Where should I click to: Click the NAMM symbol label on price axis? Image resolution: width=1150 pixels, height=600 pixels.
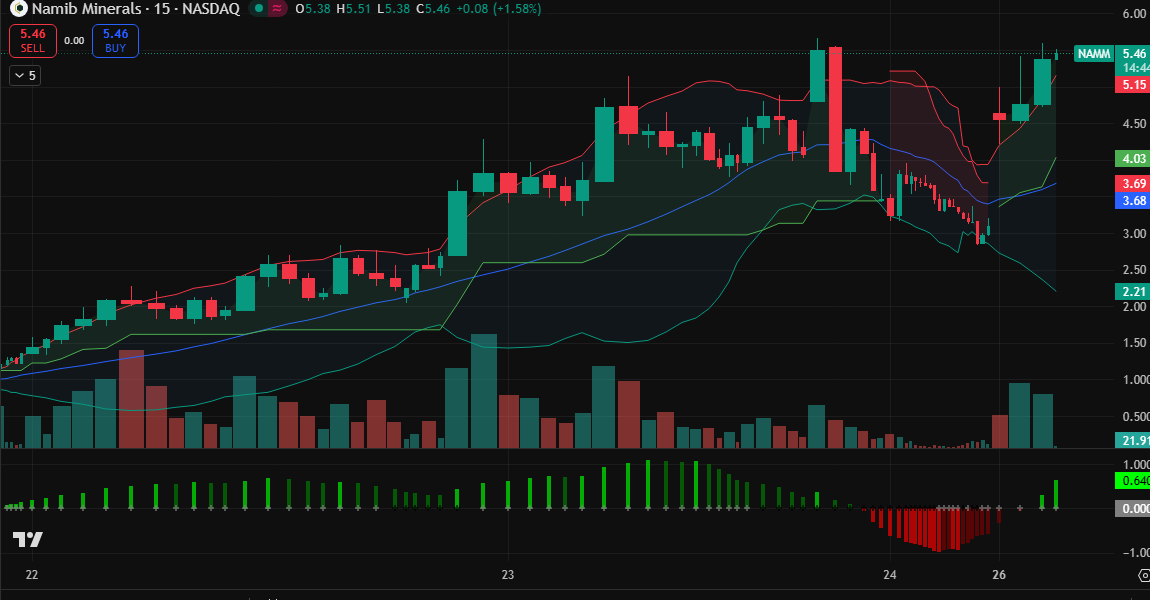1094,54
